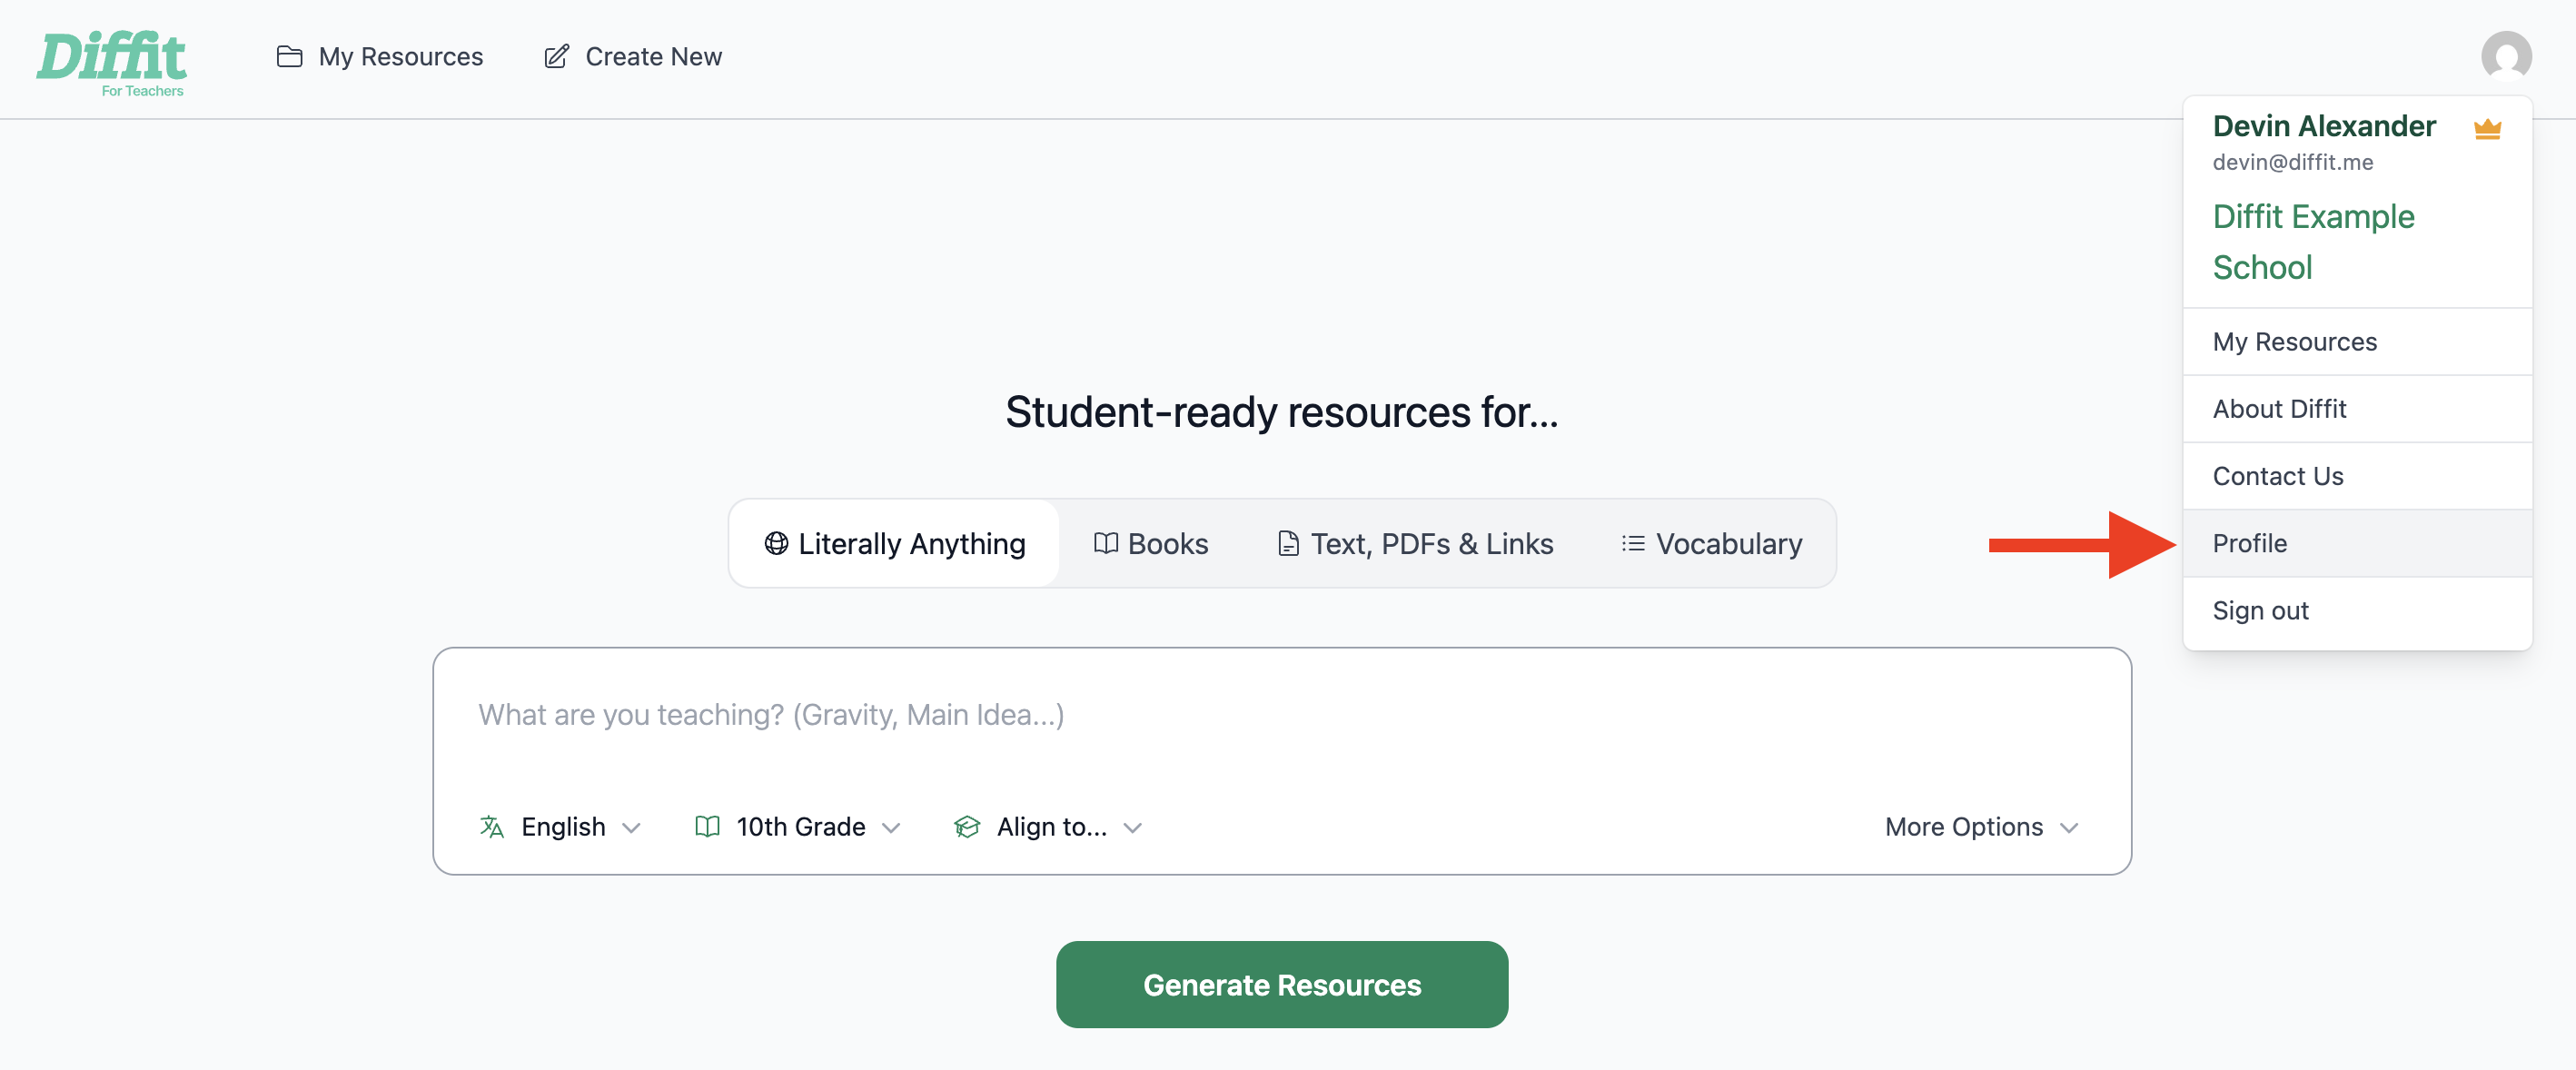Click the graduation cap Align icon
The image size is (2576, 1070).
click(x=966, y=826)
